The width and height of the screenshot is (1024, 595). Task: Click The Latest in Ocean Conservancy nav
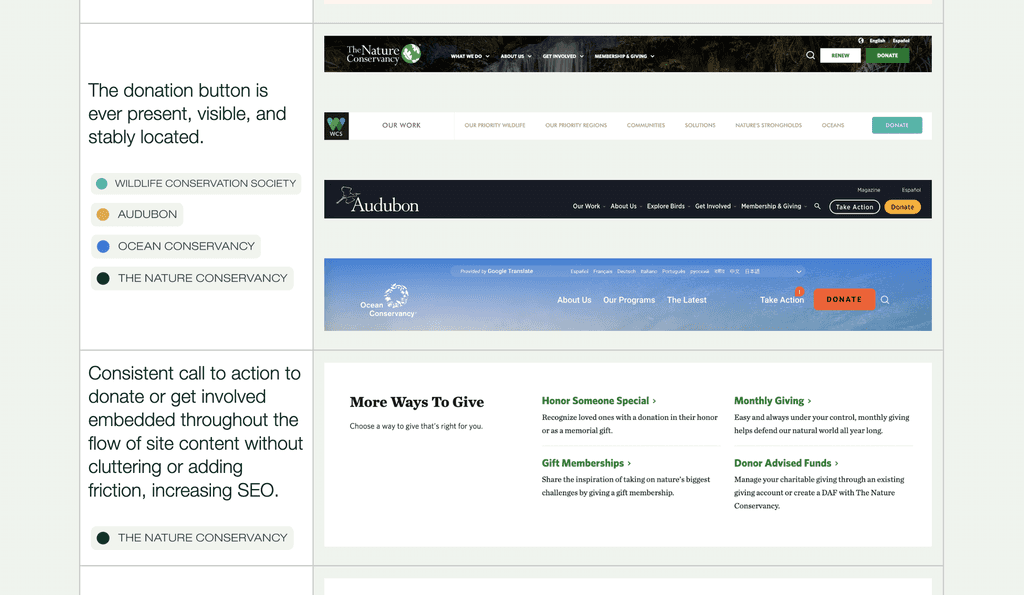[x=686, y=300]
